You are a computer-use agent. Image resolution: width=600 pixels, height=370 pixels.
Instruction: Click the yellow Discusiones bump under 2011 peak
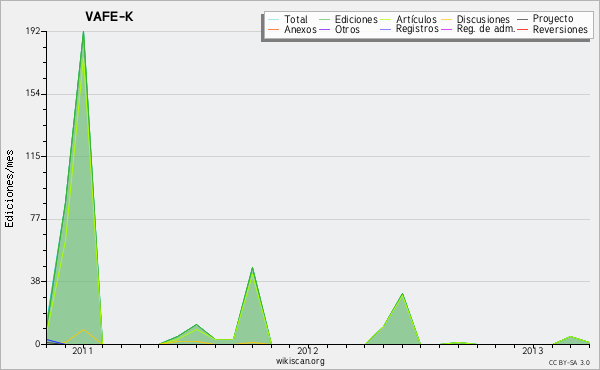click(x=83, y=330)
